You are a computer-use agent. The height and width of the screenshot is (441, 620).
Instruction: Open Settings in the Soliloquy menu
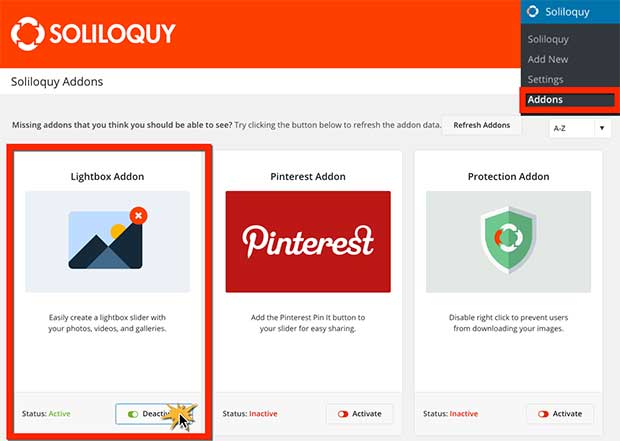(x=545, y=79)
